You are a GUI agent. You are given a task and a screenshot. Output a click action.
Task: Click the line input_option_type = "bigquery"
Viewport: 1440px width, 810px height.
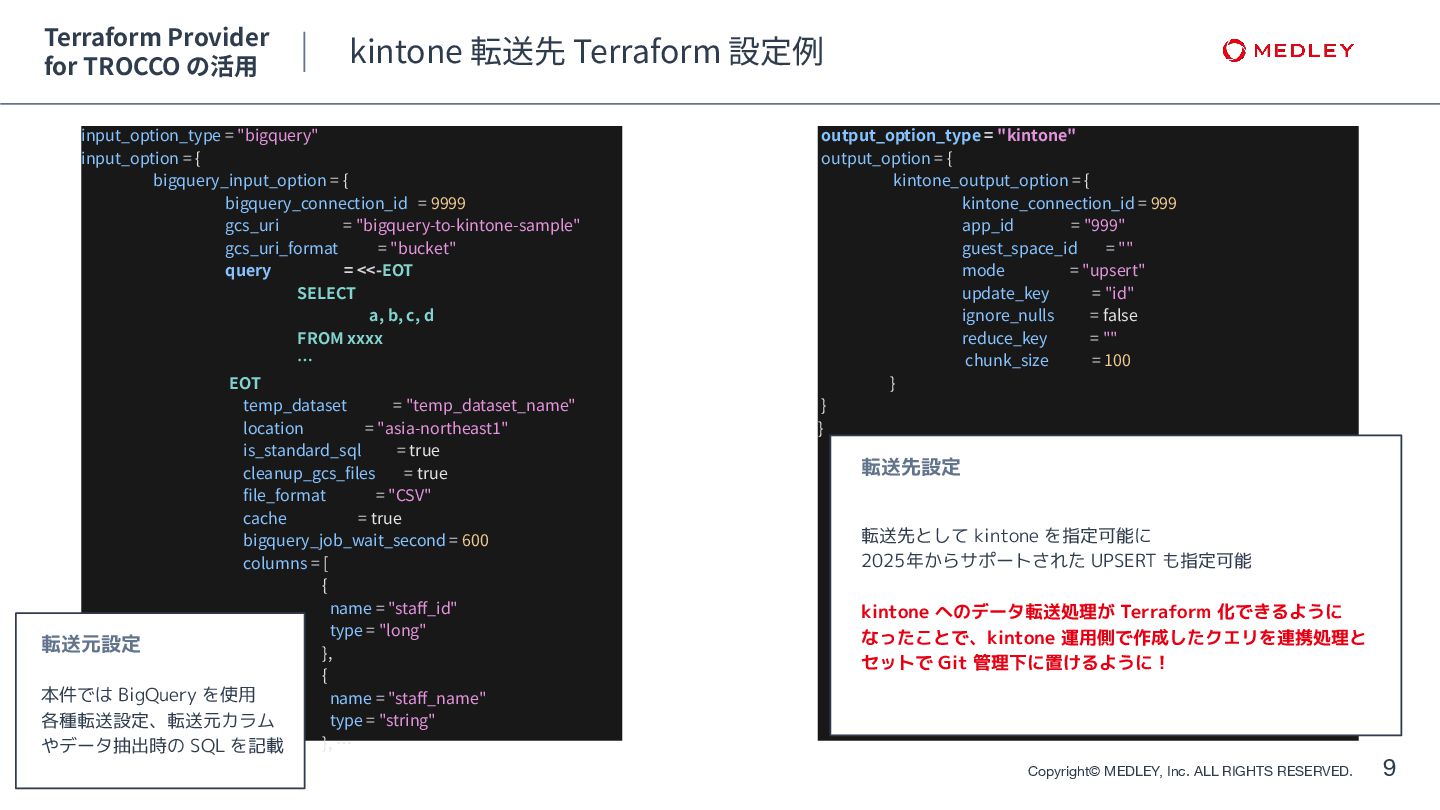200,135
